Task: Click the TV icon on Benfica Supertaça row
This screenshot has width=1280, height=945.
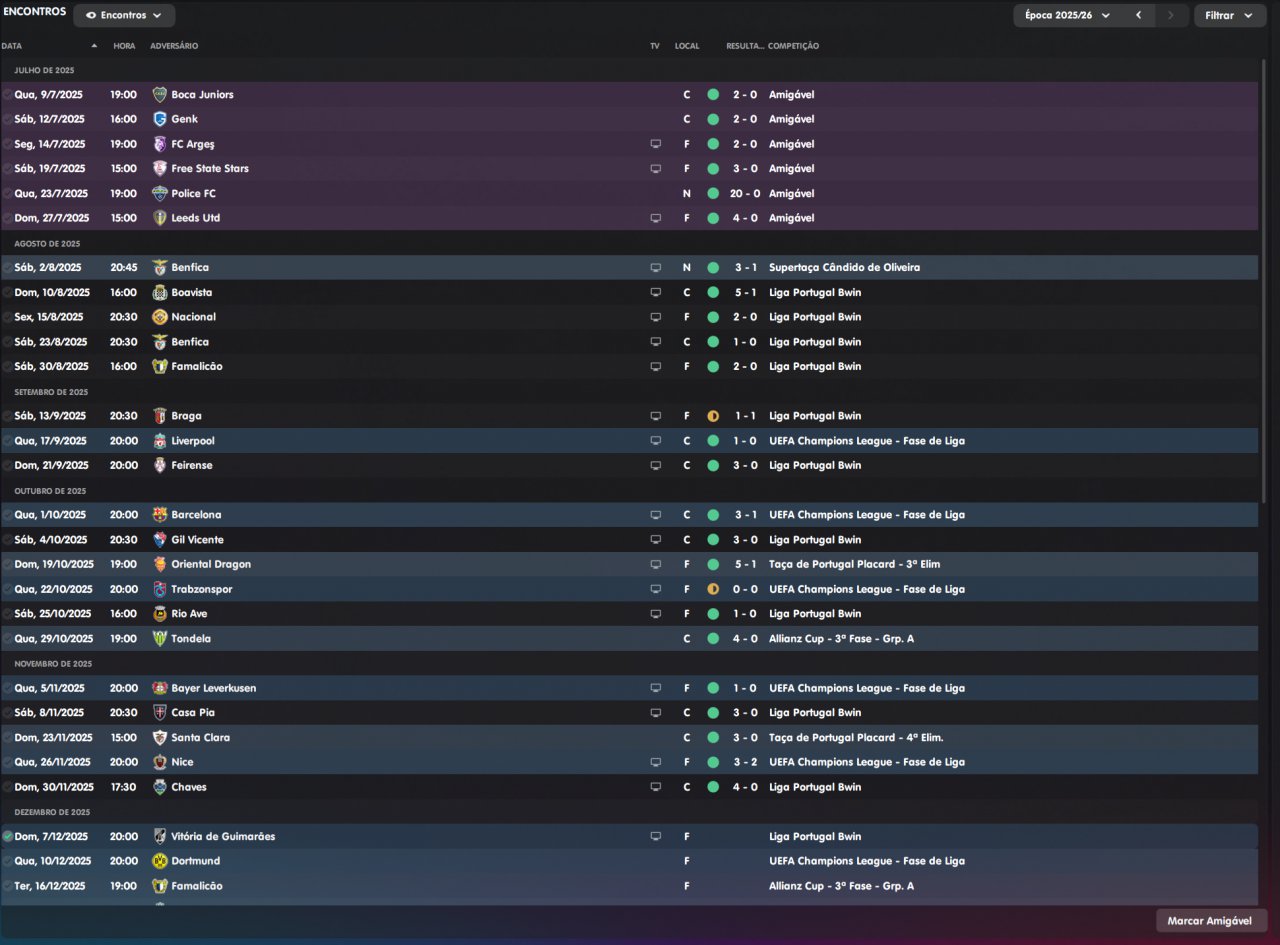Action: (656, 268)
